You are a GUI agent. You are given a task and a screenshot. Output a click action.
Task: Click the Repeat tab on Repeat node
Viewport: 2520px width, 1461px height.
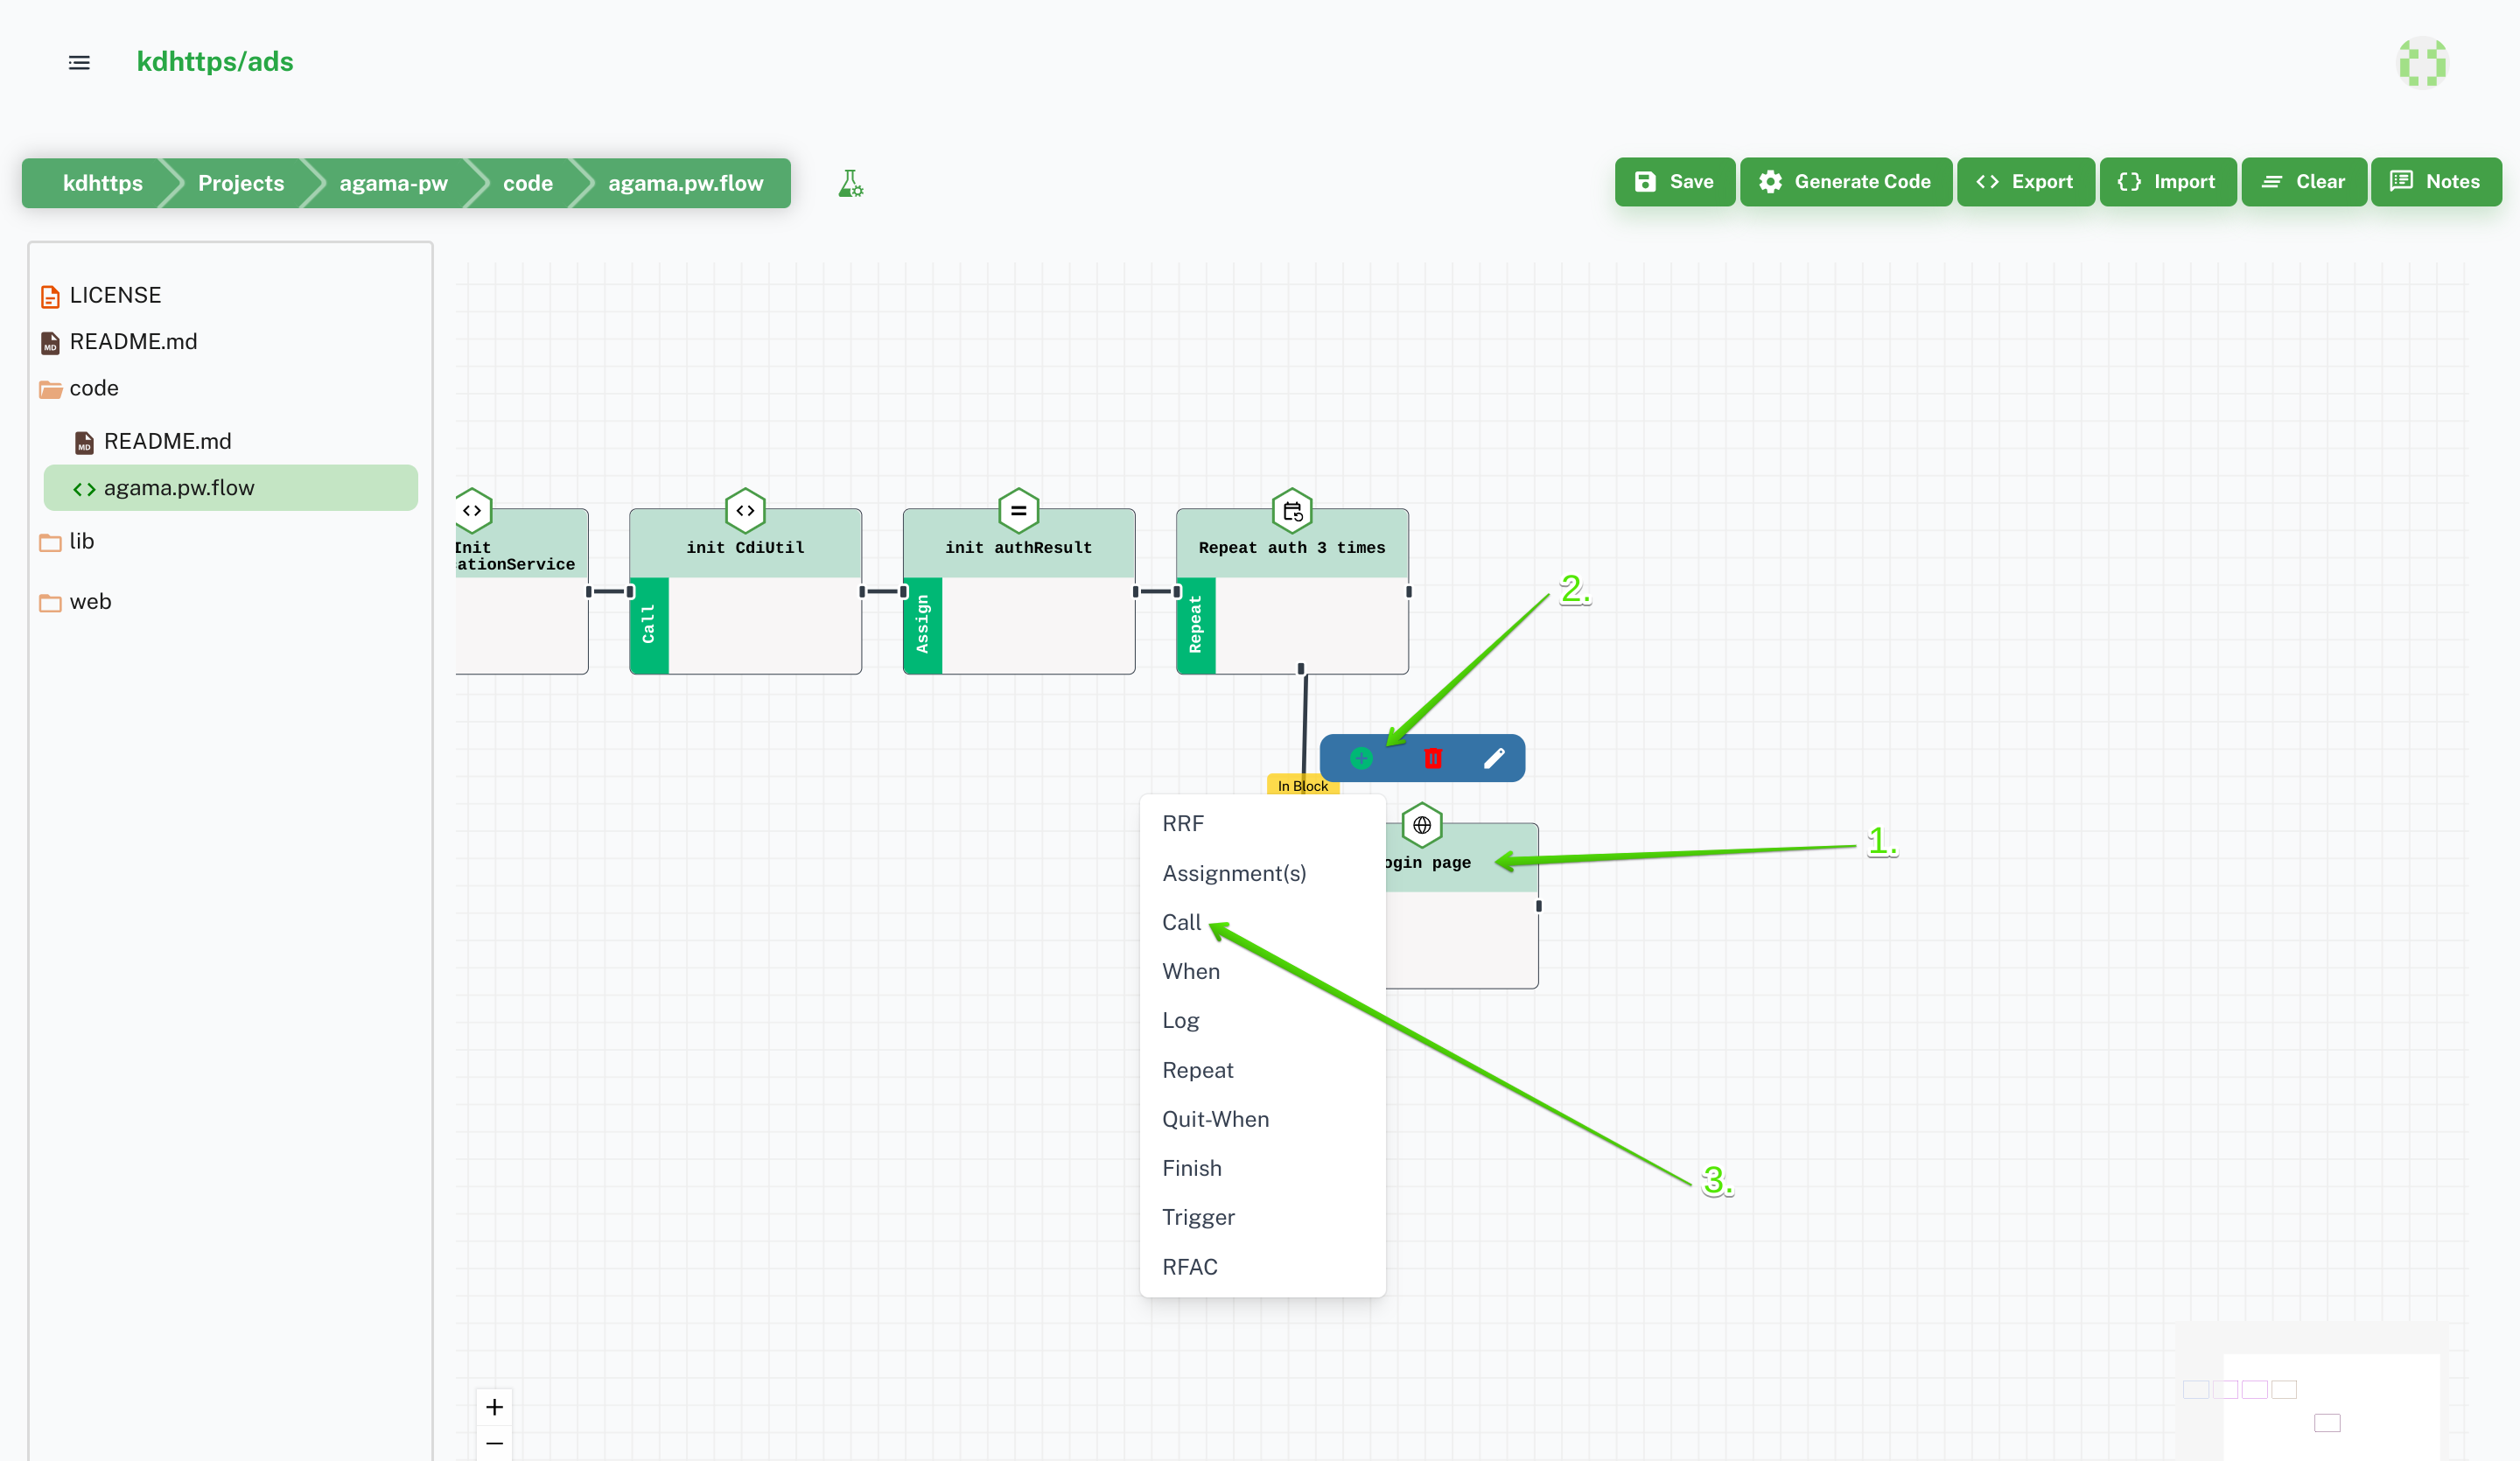[x=1196, y=625]
